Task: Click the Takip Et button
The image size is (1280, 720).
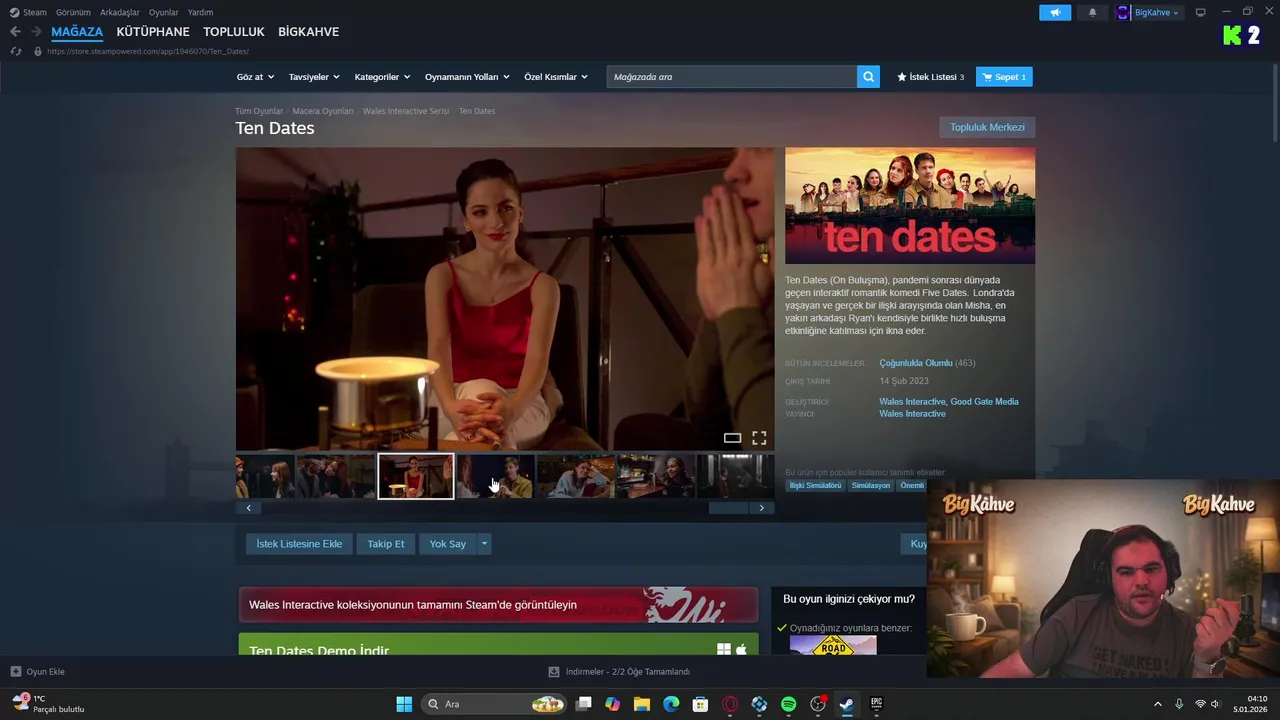Action: click(x=386, y=544)
